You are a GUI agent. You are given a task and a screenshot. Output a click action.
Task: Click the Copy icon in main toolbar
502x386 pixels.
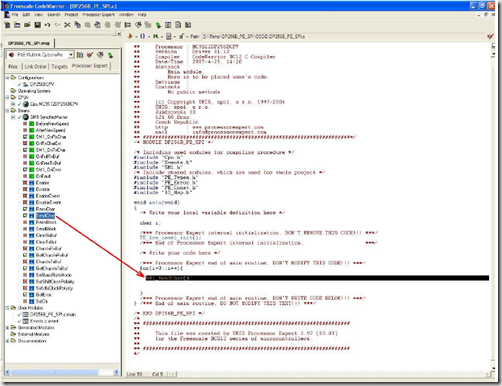tap(77, 25)
